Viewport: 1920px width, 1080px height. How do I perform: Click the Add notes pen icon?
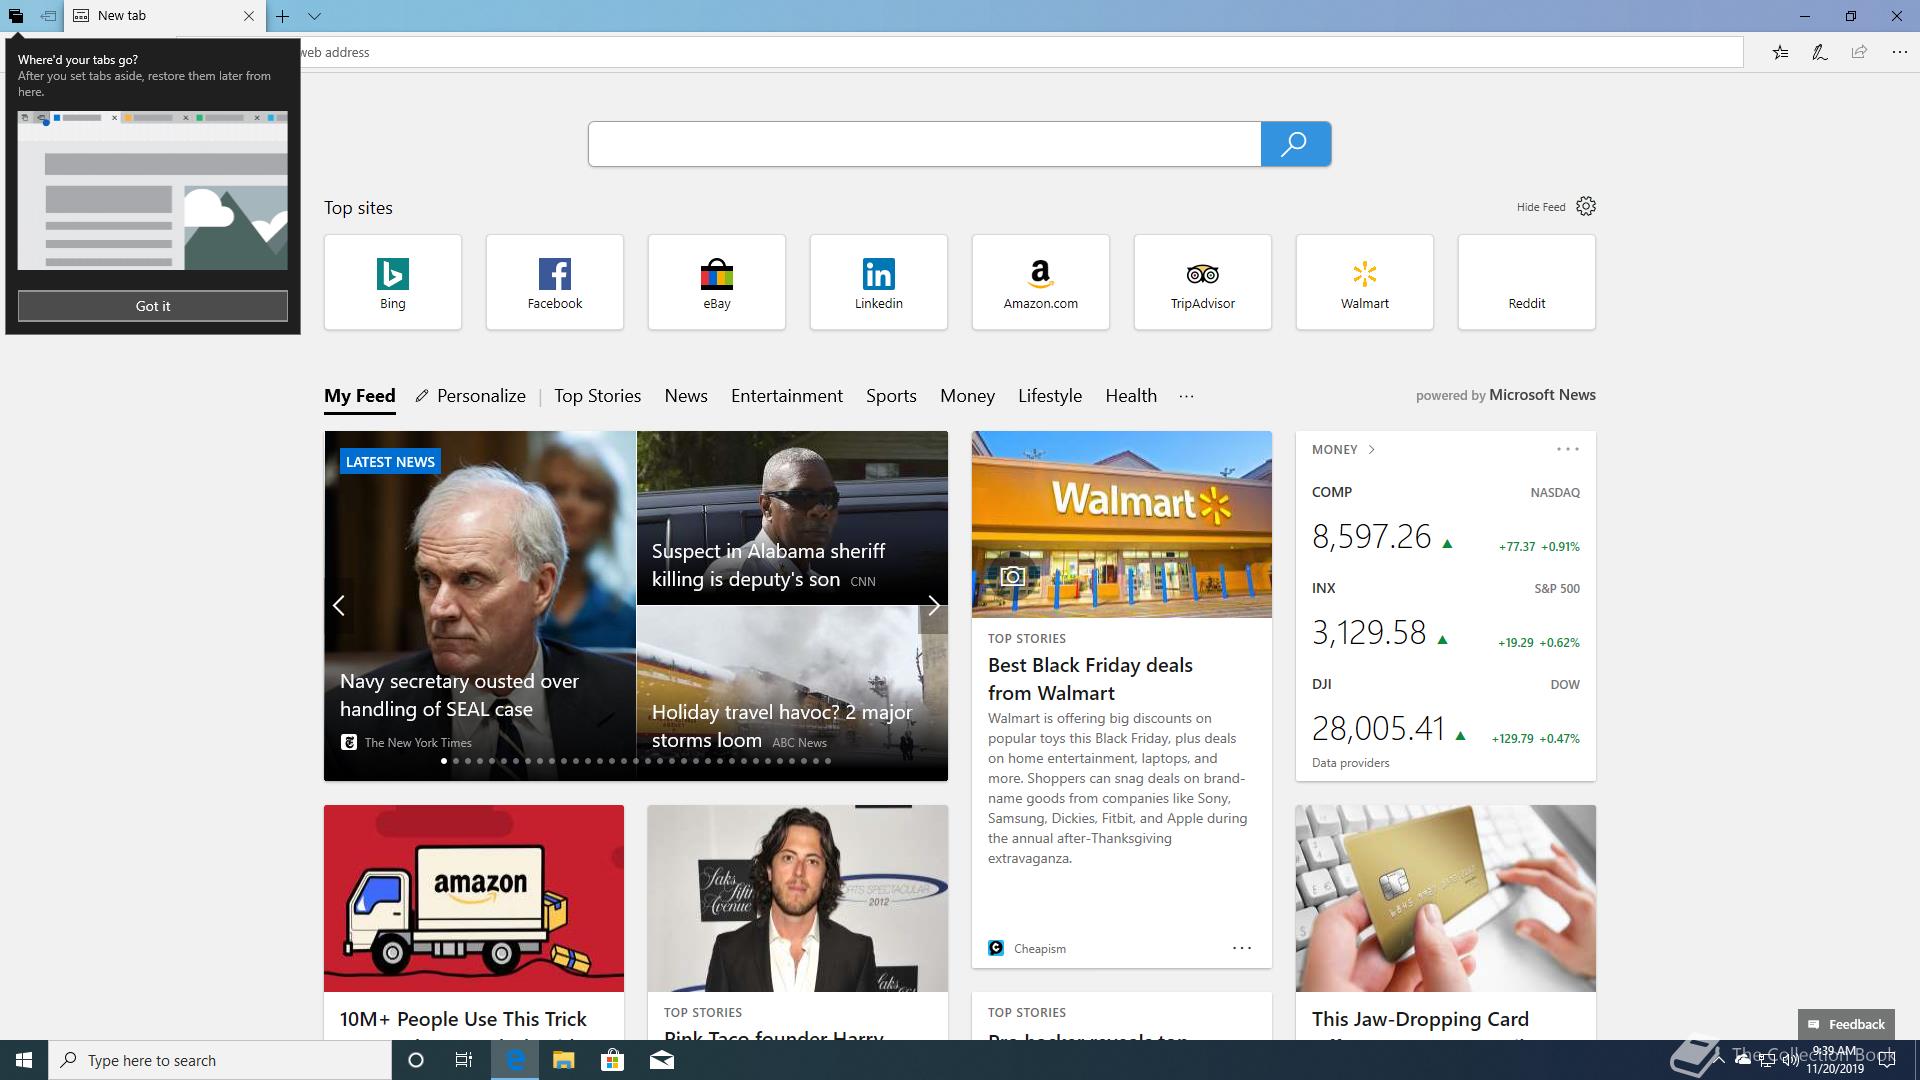click(x=1820, y=52)
